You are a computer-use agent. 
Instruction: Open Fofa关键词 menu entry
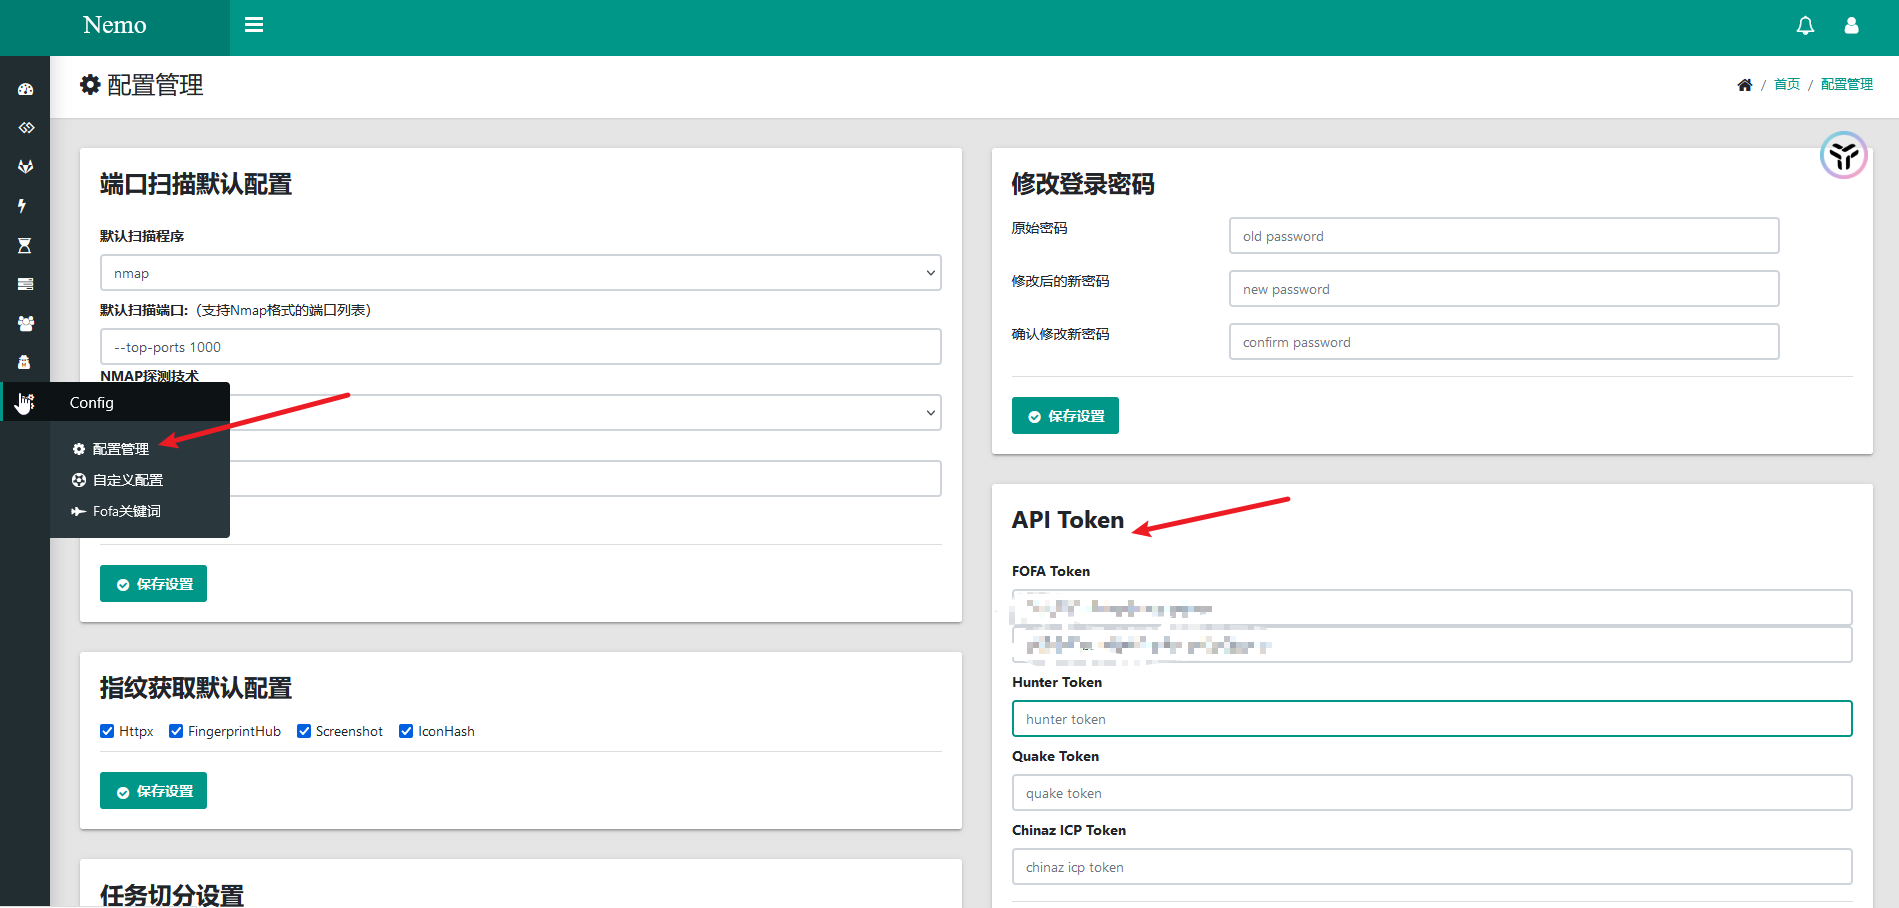pos(126,511)
